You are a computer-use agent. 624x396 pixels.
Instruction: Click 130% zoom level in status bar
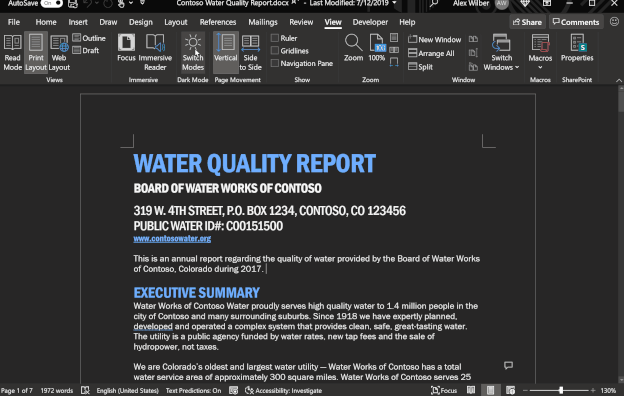pyautogui.click(x=608, y=390)
